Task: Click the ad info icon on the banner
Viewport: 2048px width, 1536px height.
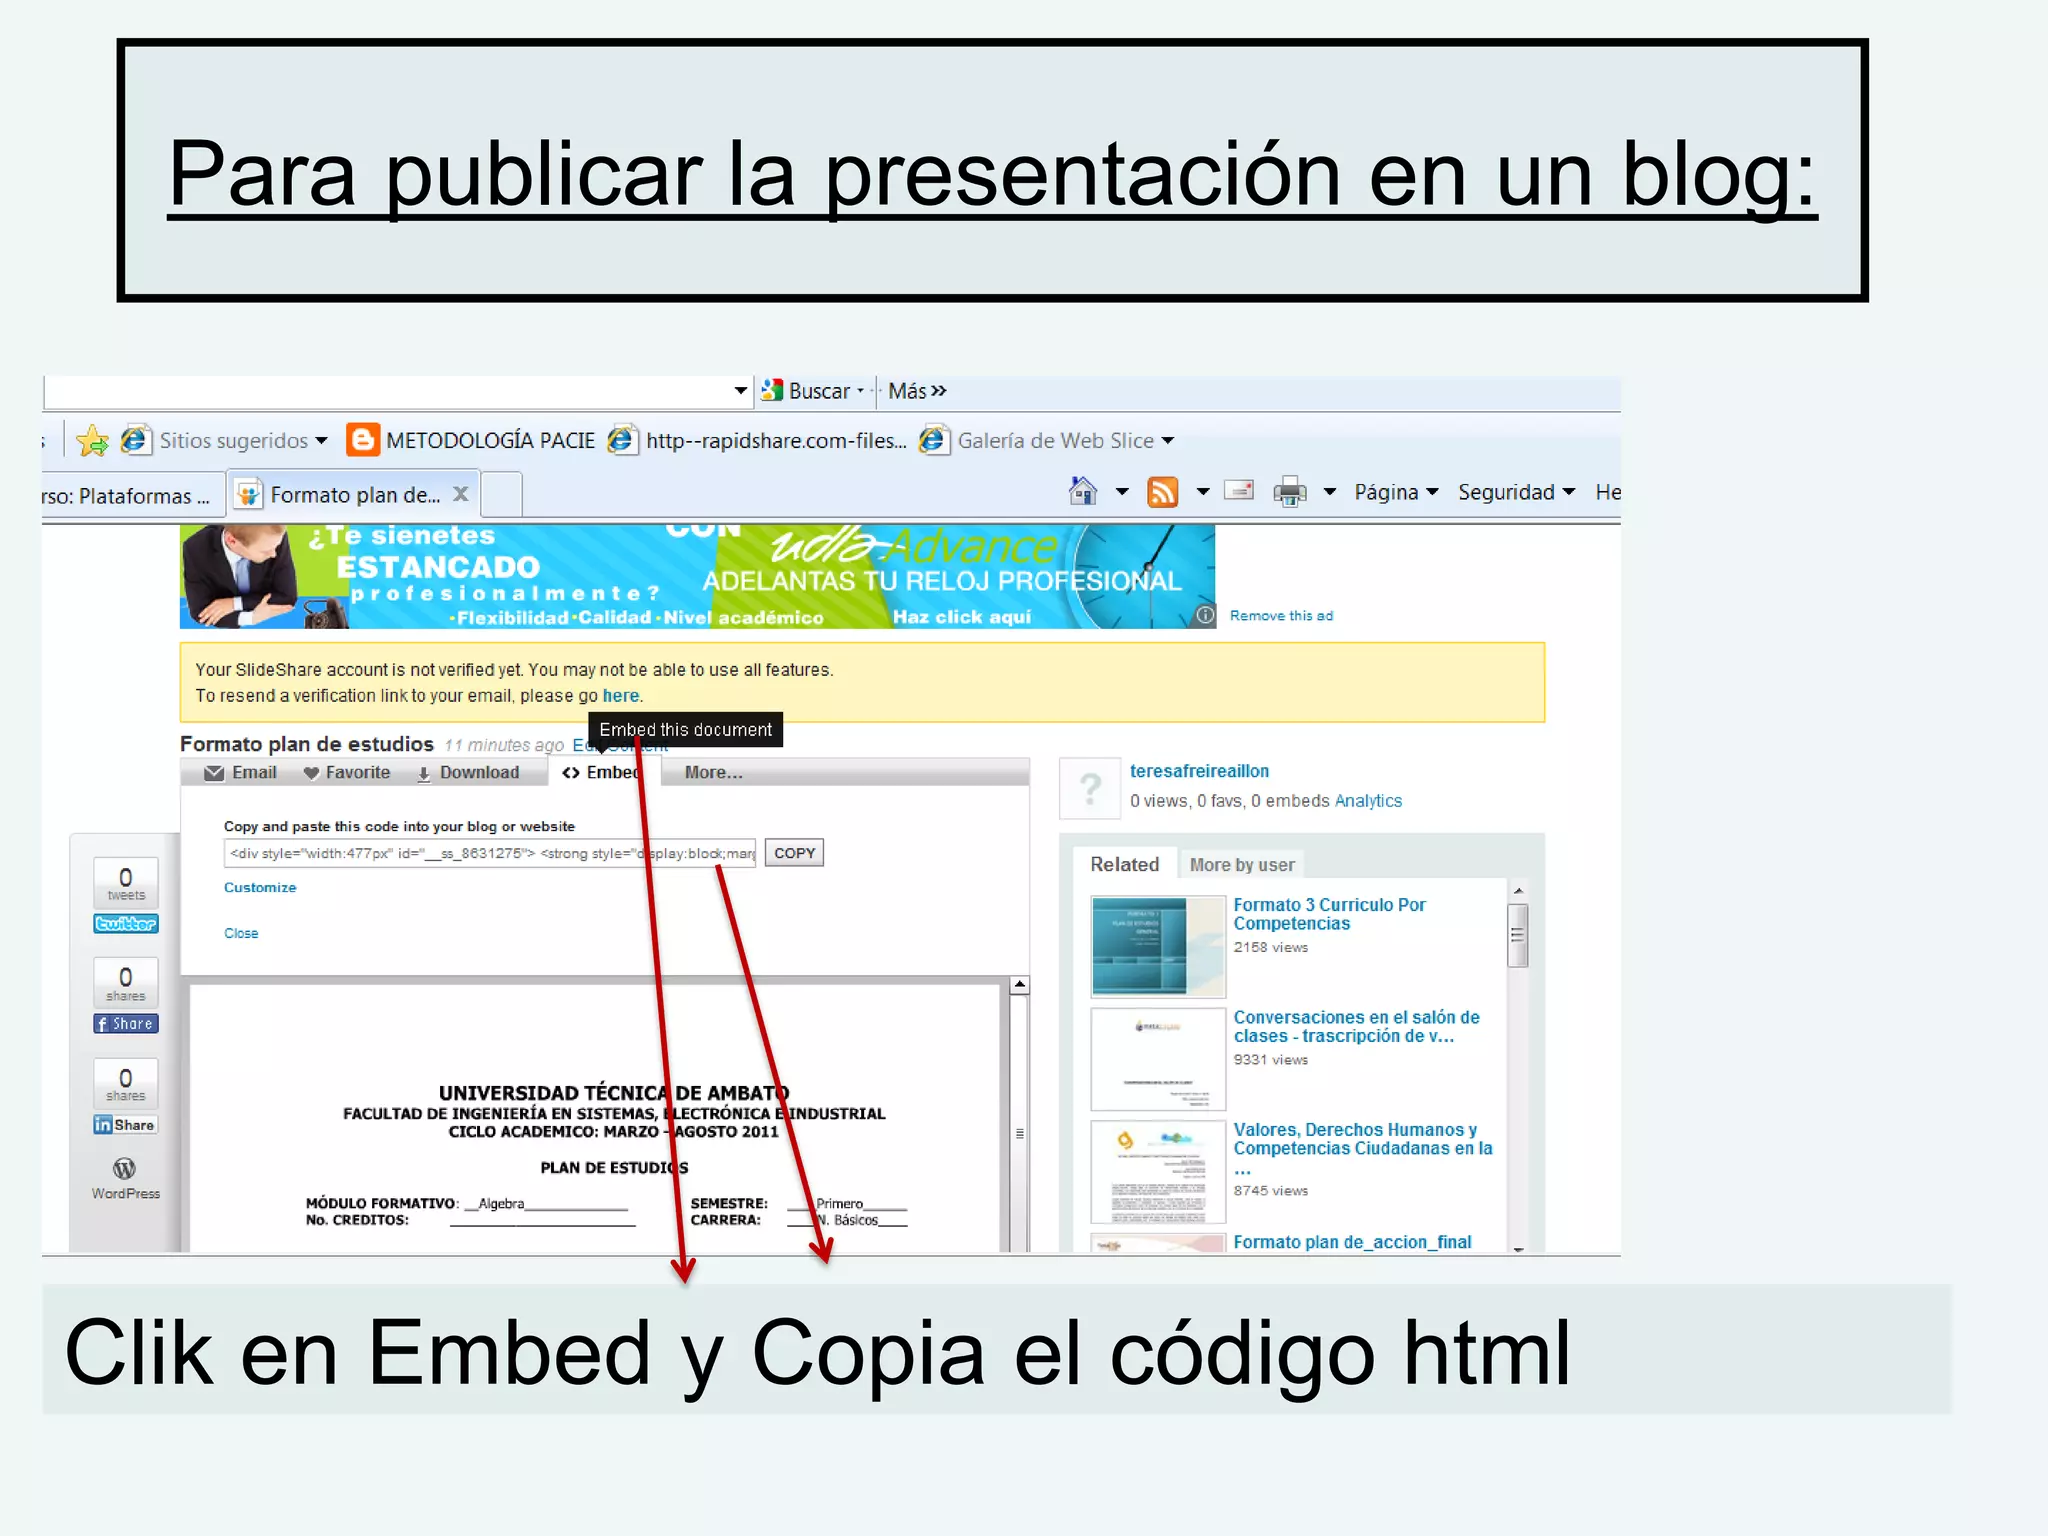Action: coord(1206,615)
